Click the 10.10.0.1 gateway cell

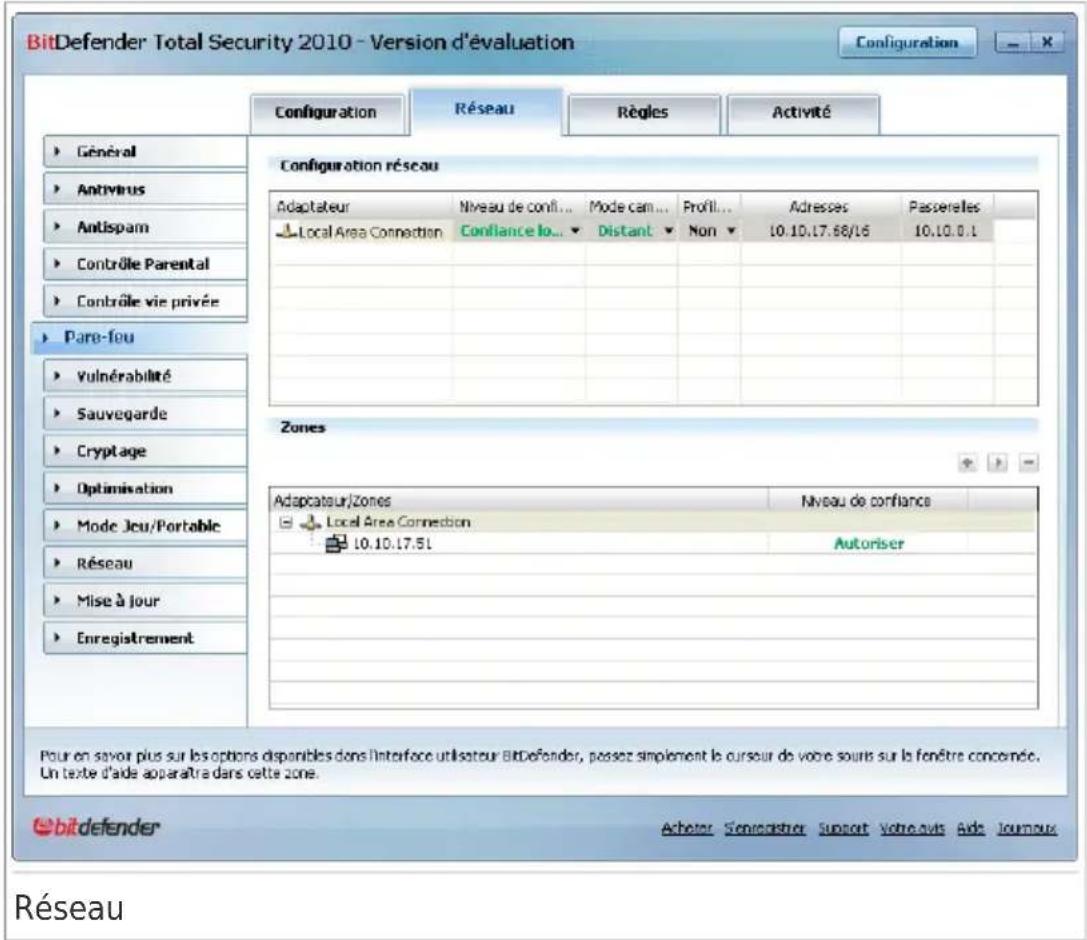point(946,231)
